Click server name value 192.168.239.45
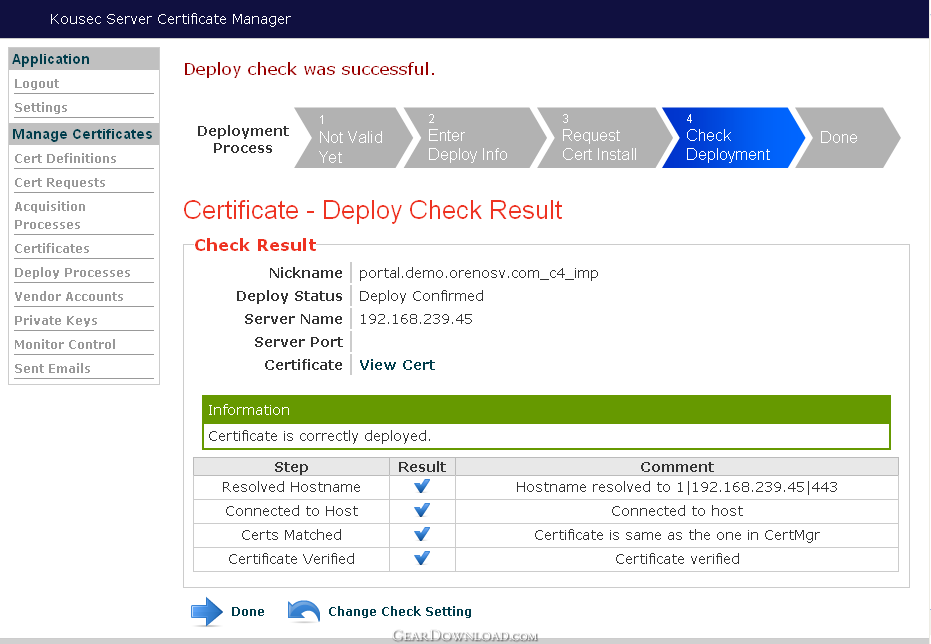This screenshot has height=644, width=931. (416, 319)
